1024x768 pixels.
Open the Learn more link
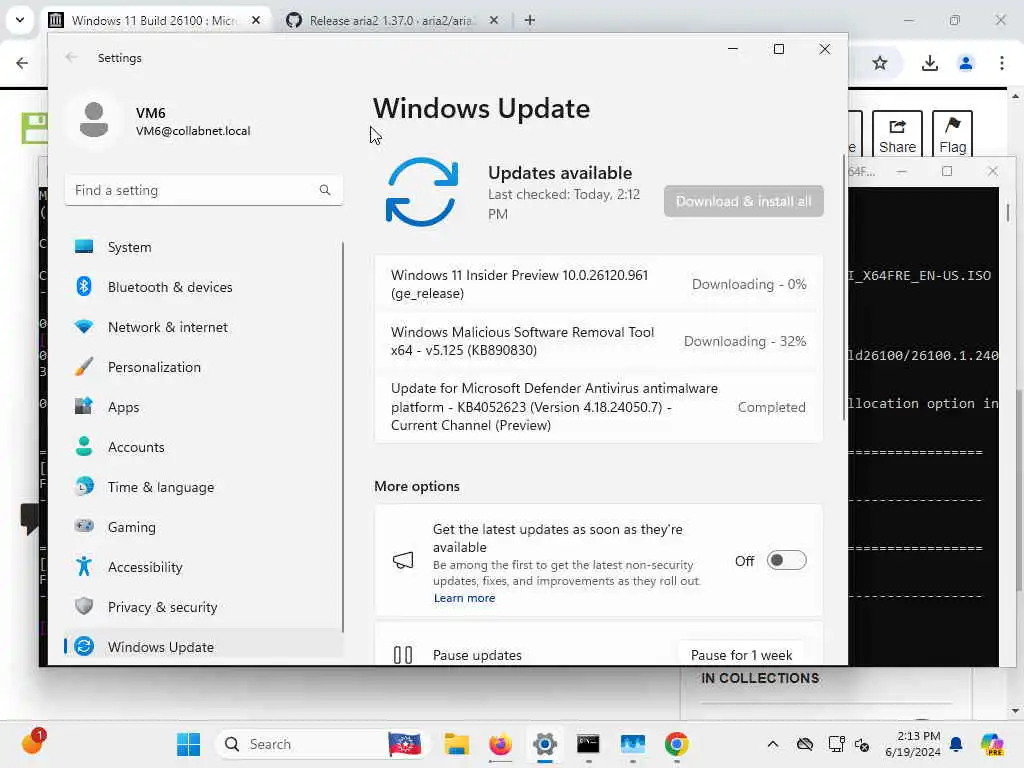(464, 598)
